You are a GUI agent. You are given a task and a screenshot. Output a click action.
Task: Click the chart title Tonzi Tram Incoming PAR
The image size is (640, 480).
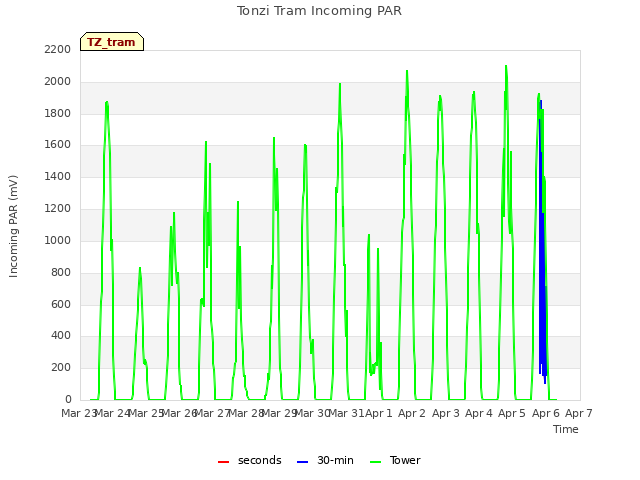pos(319,11)
